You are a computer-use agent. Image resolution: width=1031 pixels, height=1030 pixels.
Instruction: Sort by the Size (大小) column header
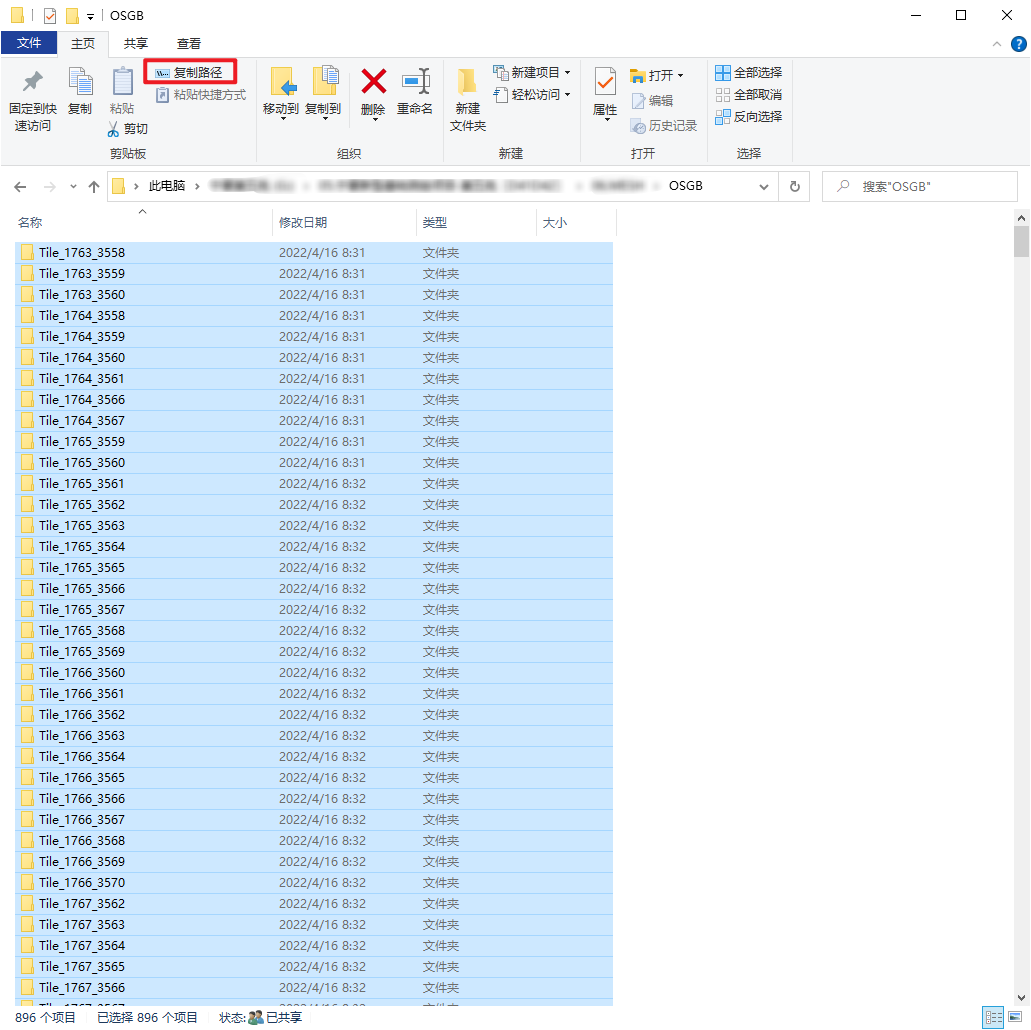577,222
